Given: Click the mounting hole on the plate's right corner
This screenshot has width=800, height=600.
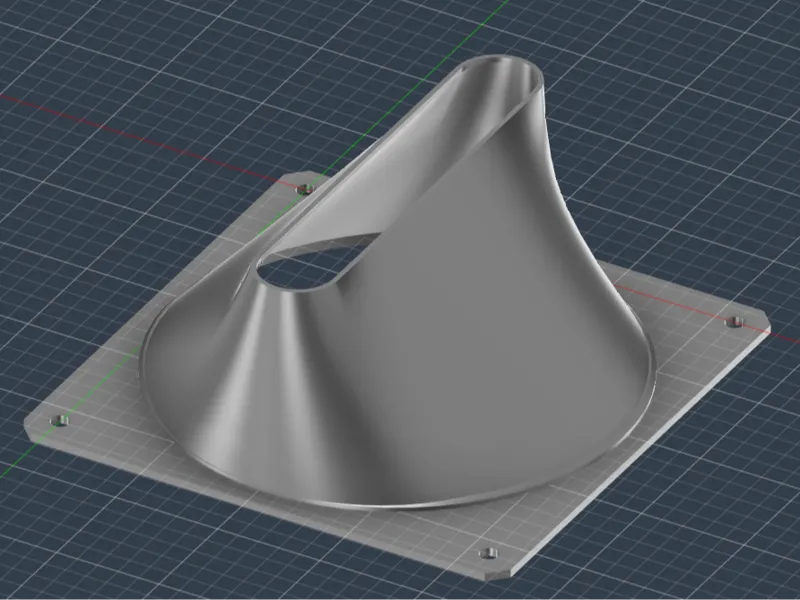Looking at the screenshot, I should pyautogui.click(x=735, y=321).
